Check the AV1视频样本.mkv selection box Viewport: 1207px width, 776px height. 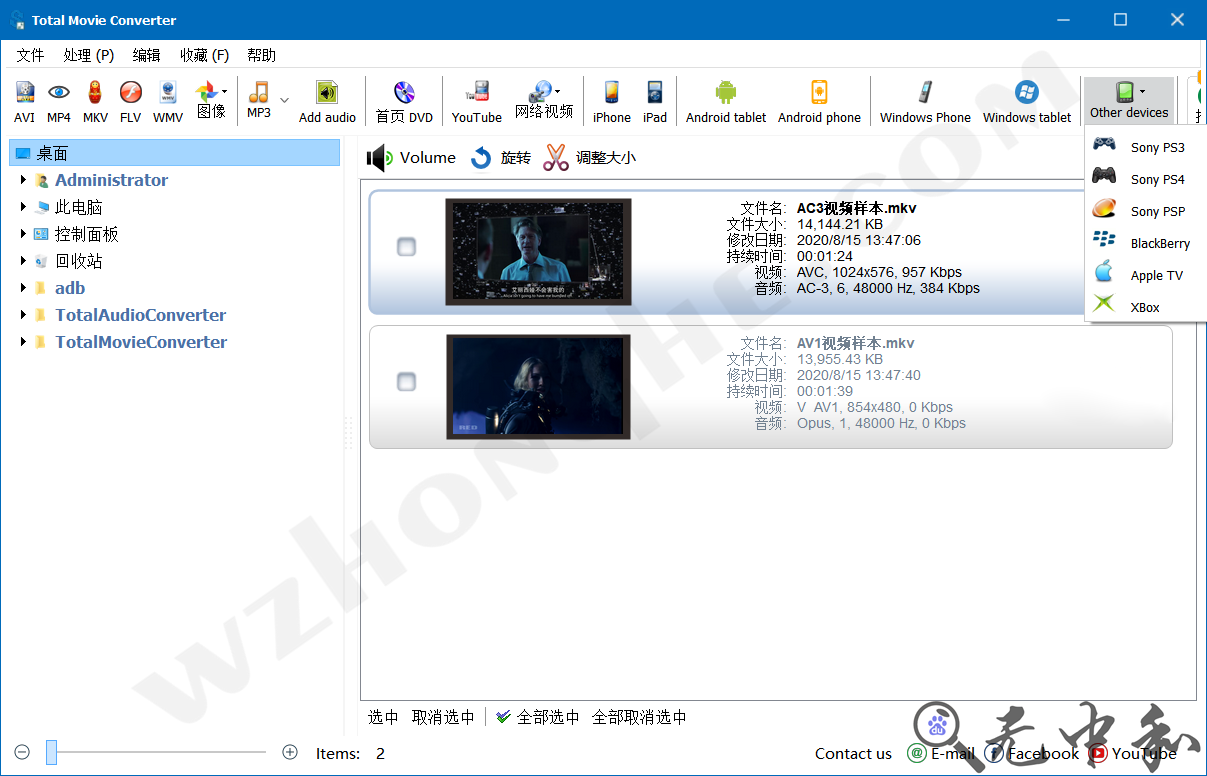point(406,381)
